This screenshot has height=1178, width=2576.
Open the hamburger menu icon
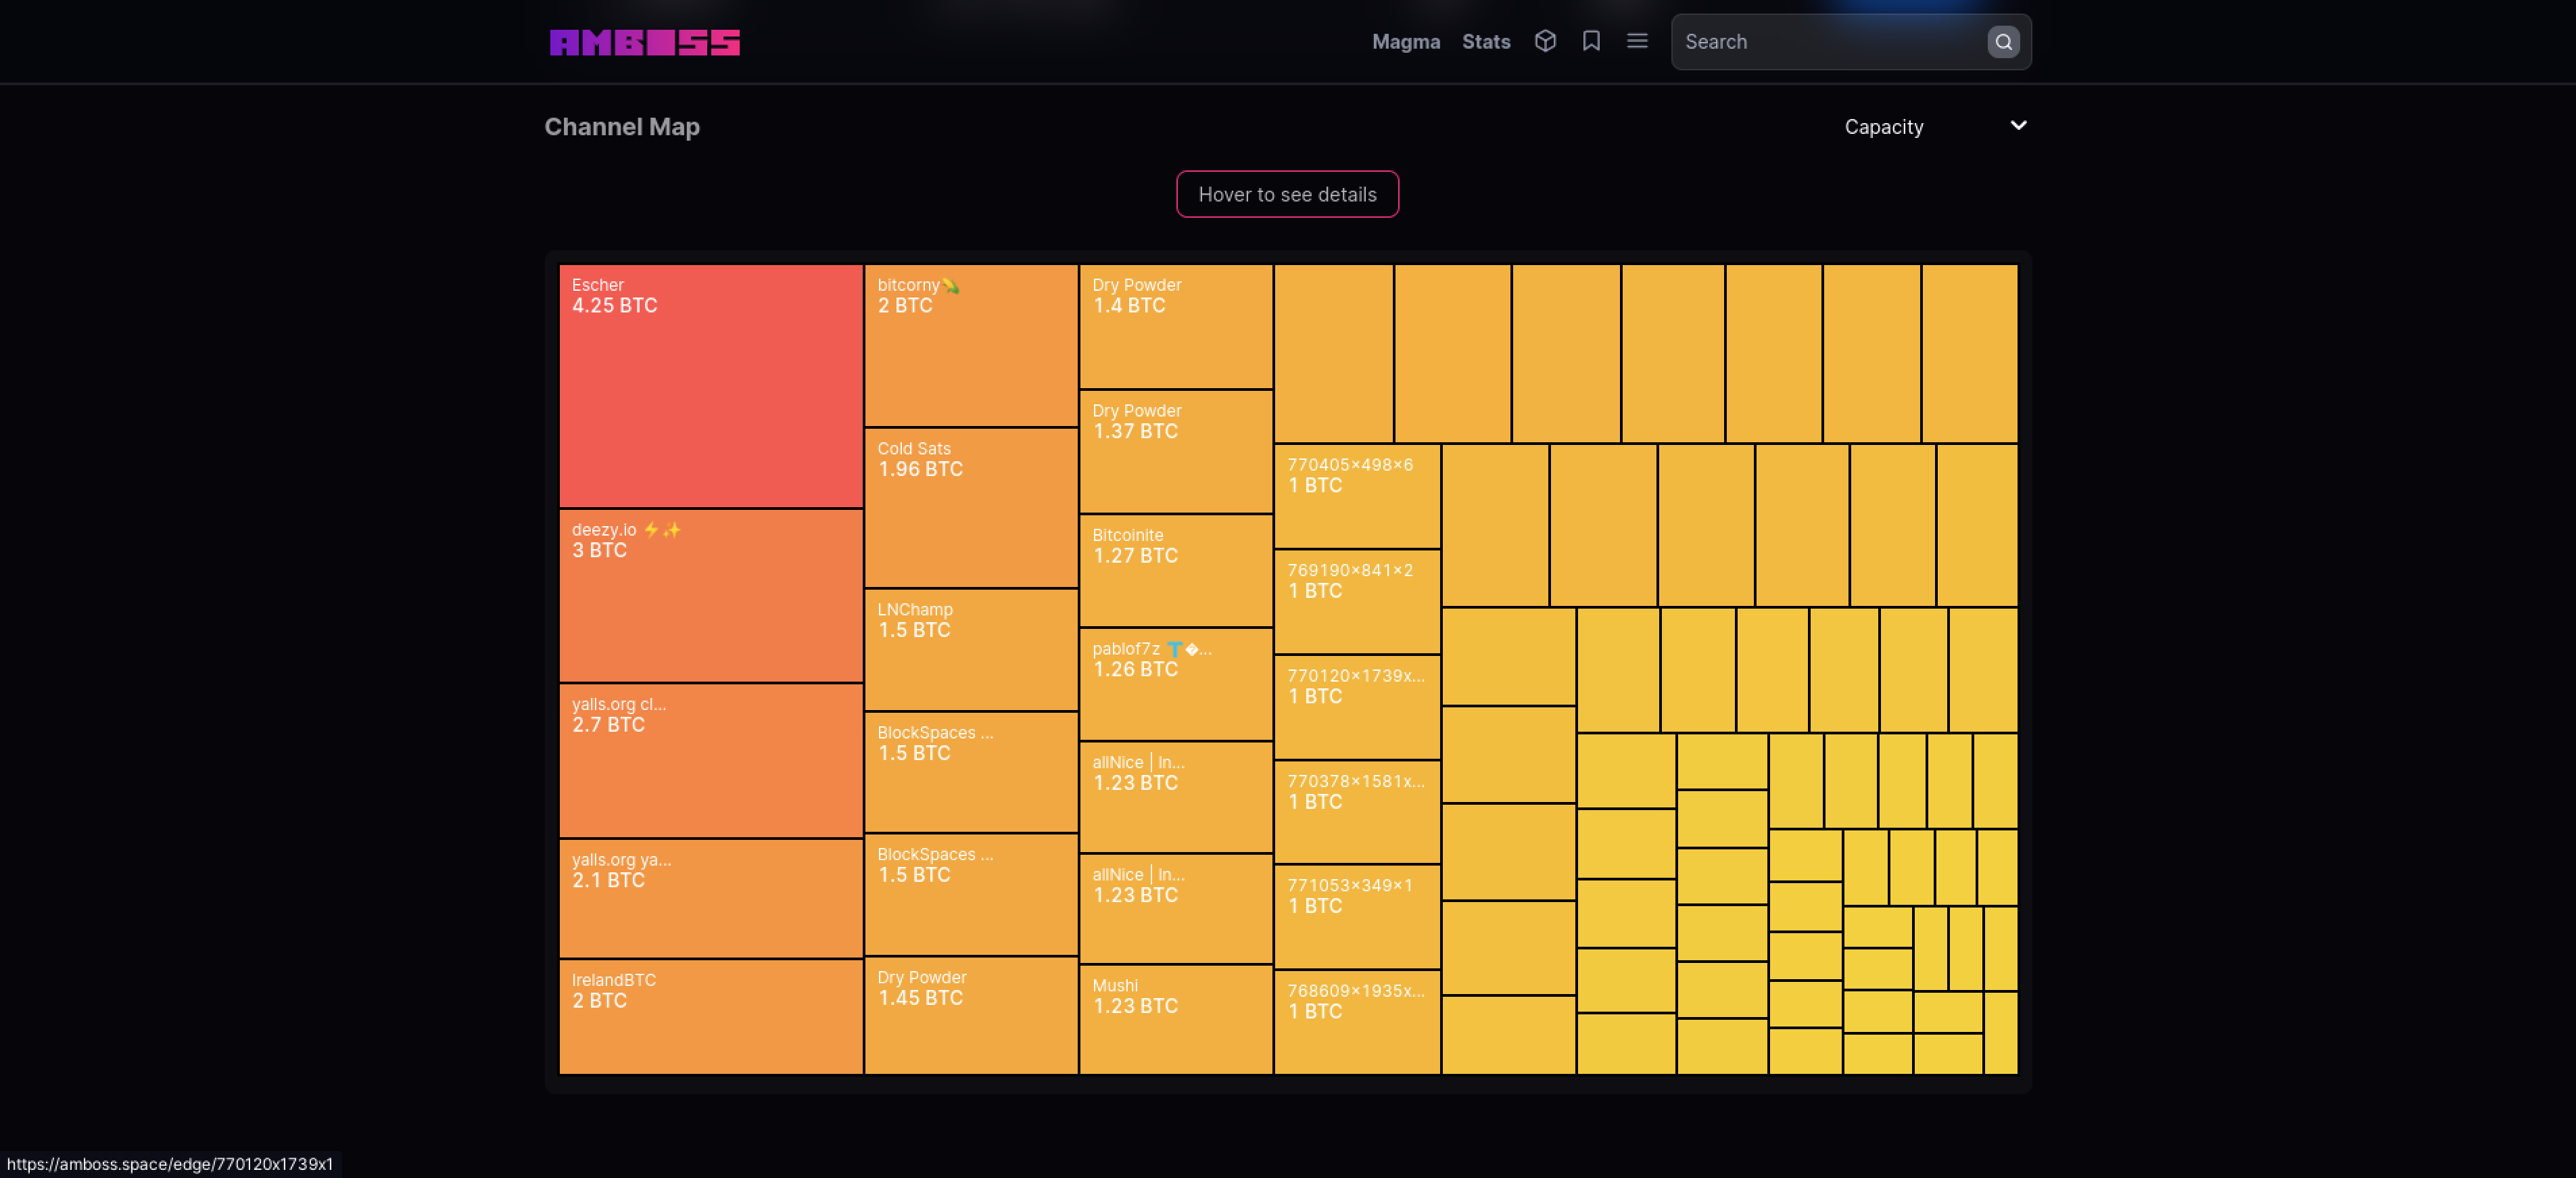click(x=1637, y=41)
